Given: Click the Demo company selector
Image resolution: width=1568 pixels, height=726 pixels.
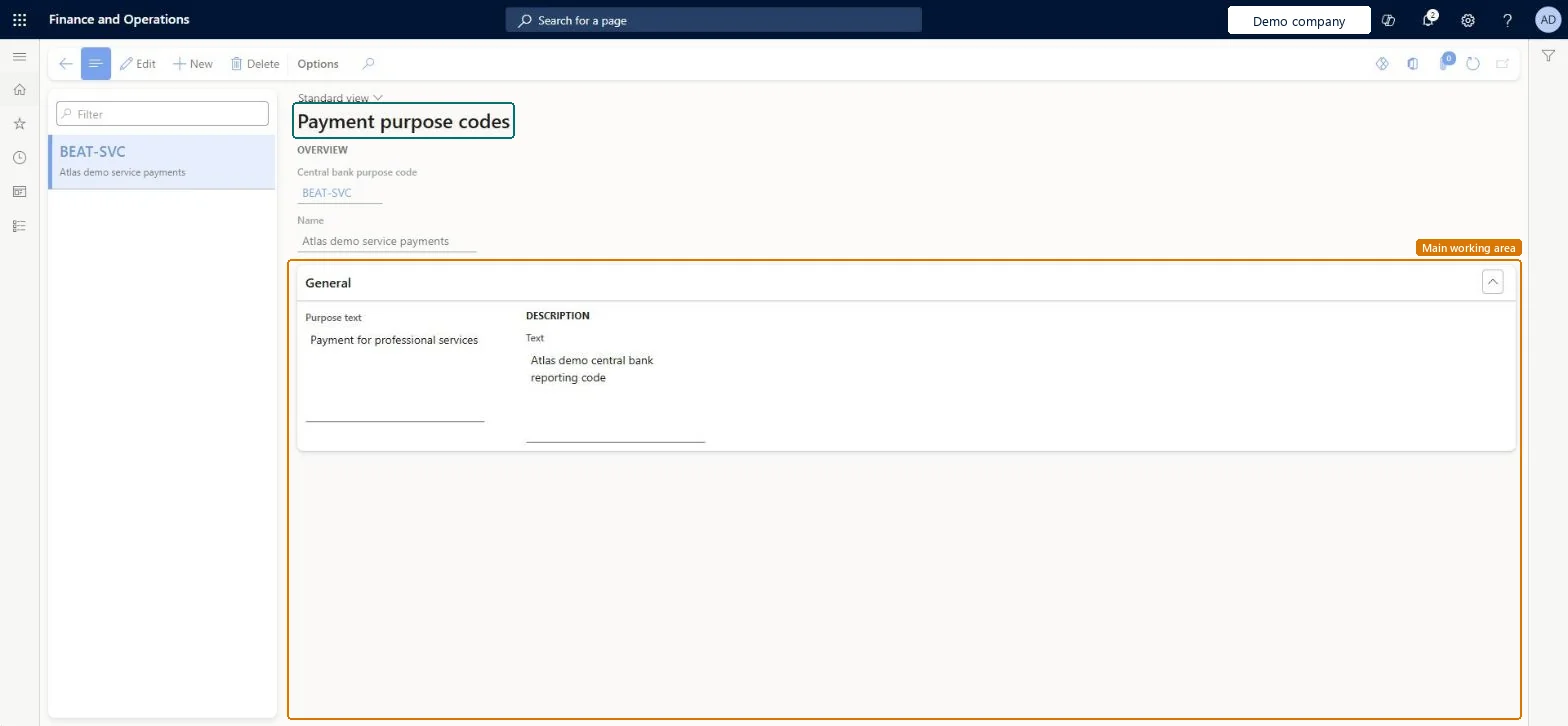Looking at the screenshot, I should coord(1299,21).
